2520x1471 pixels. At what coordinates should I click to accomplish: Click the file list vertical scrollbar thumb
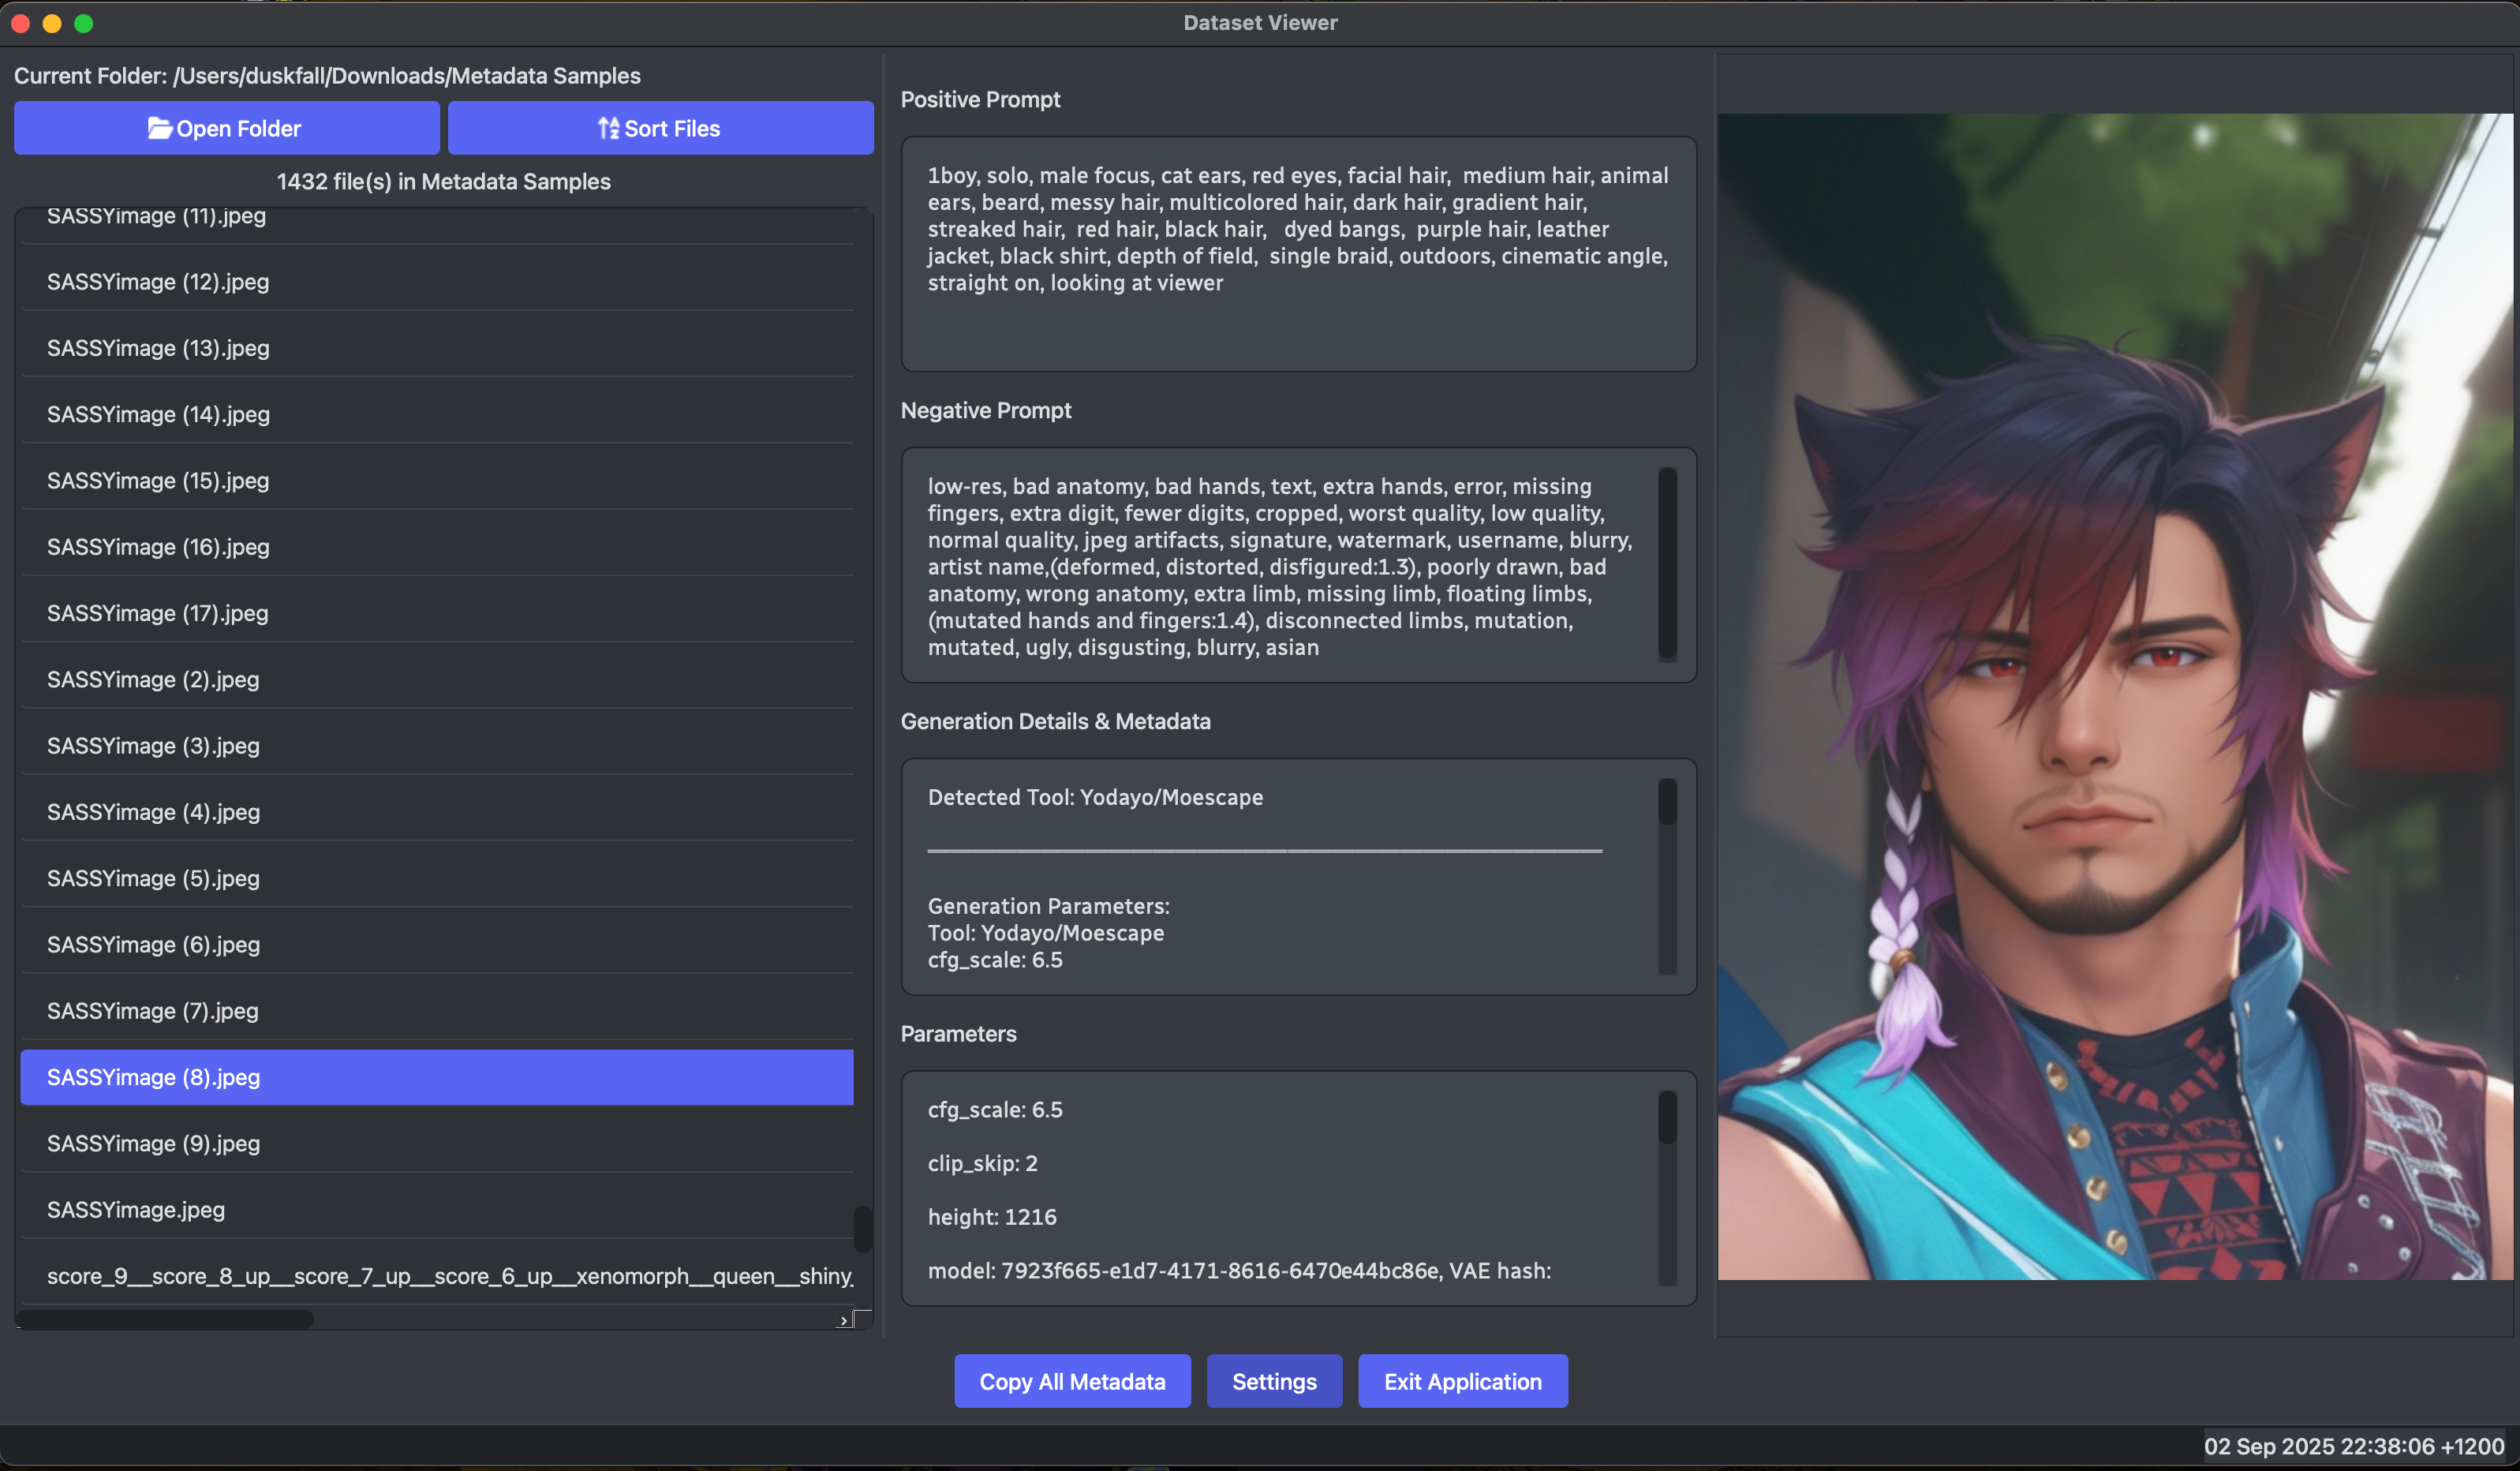tap(862, 1228)
